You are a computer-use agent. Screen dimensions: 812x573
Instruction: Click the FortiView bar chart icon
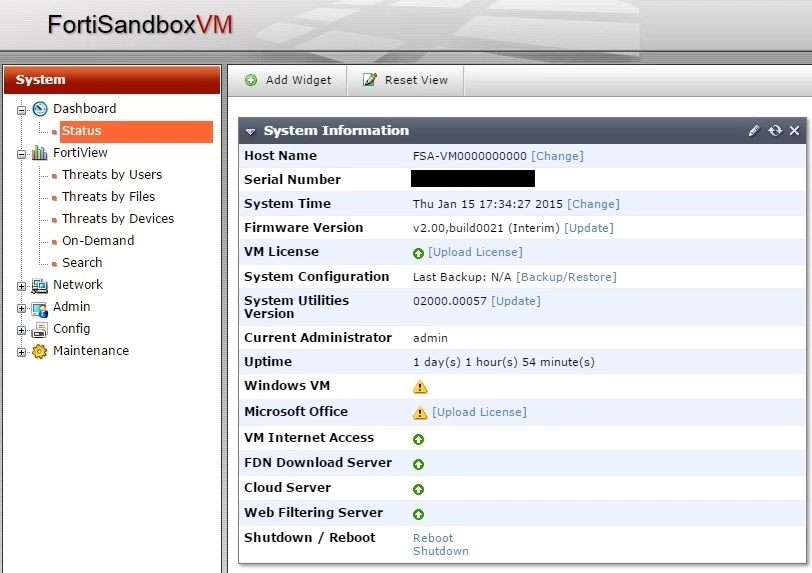tap(40, 153)
